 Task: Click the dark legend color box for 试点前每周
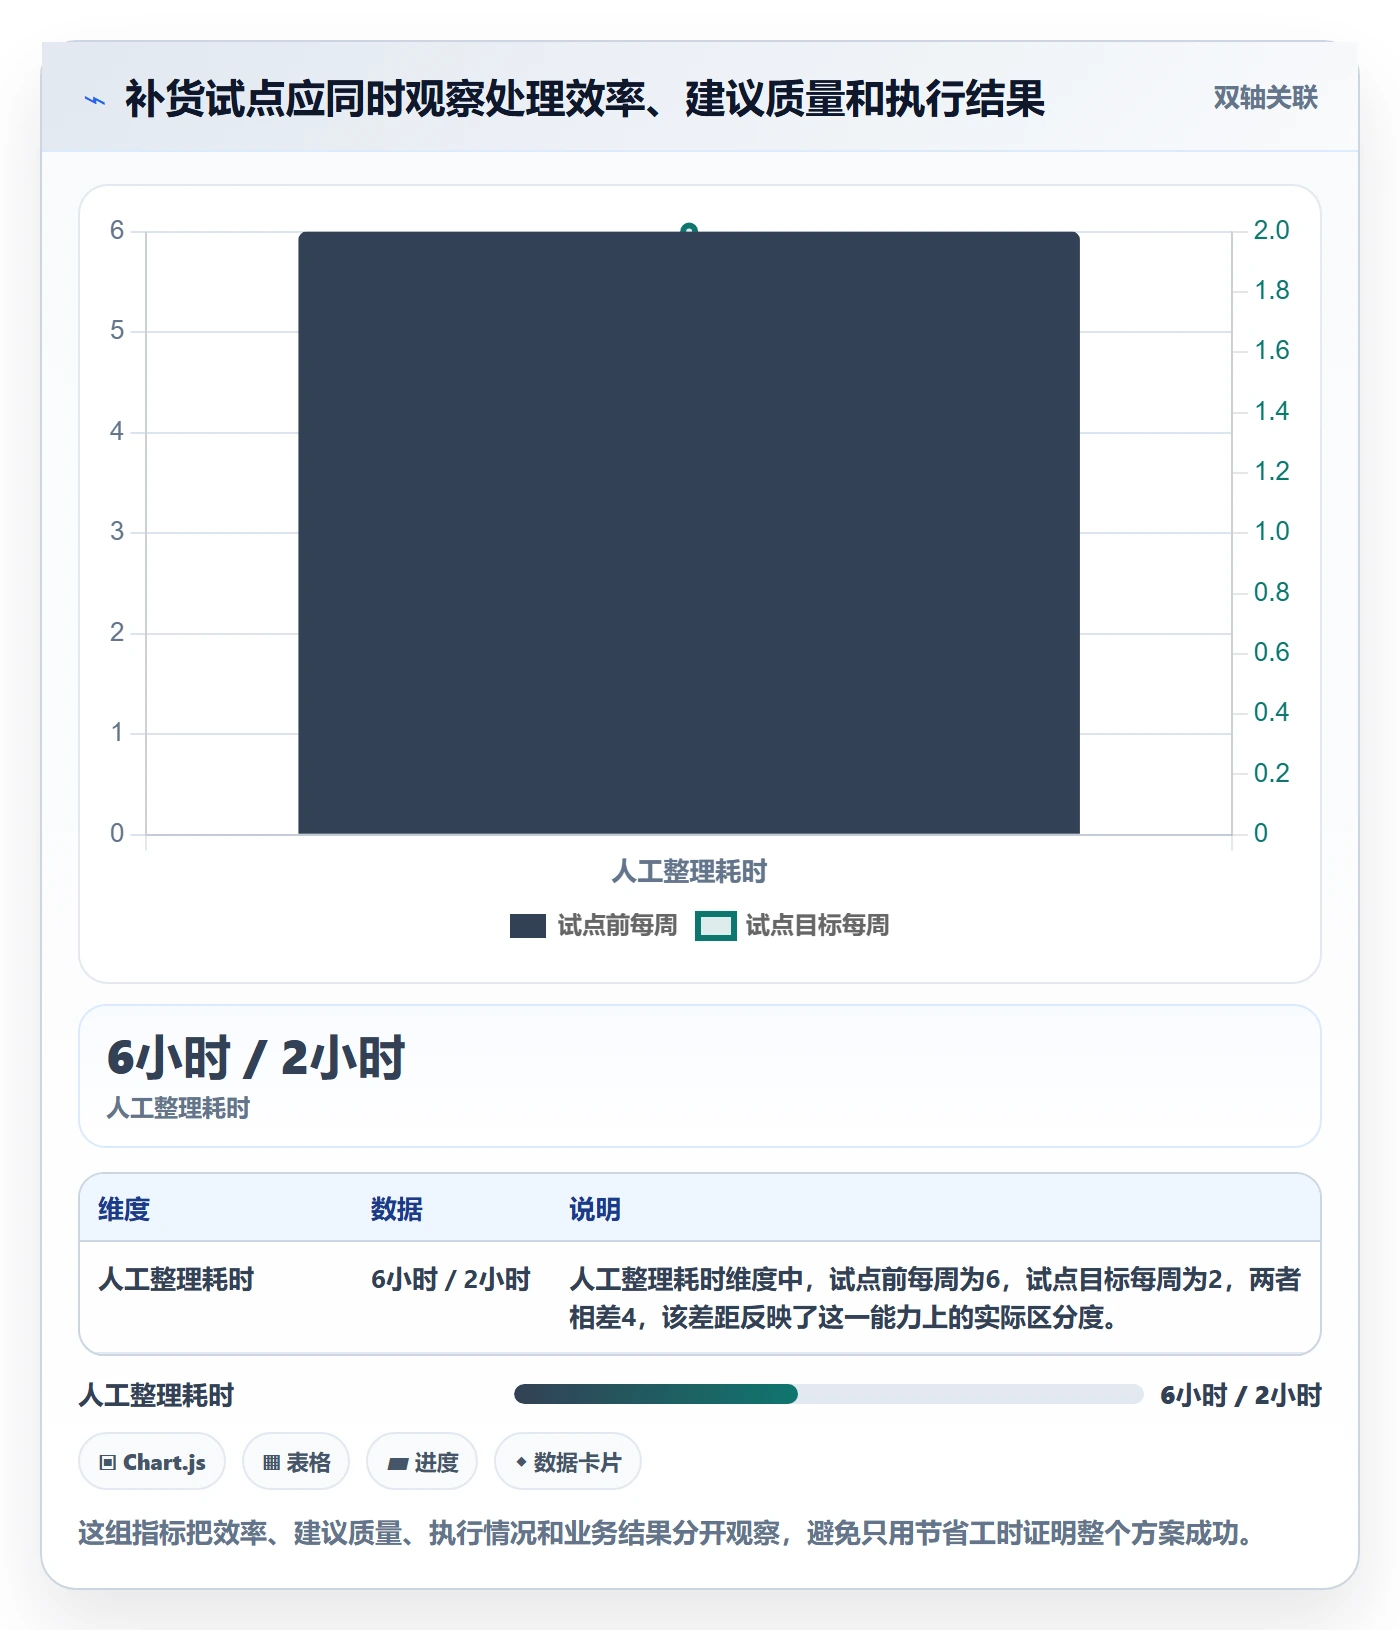(x=528, y=926)
